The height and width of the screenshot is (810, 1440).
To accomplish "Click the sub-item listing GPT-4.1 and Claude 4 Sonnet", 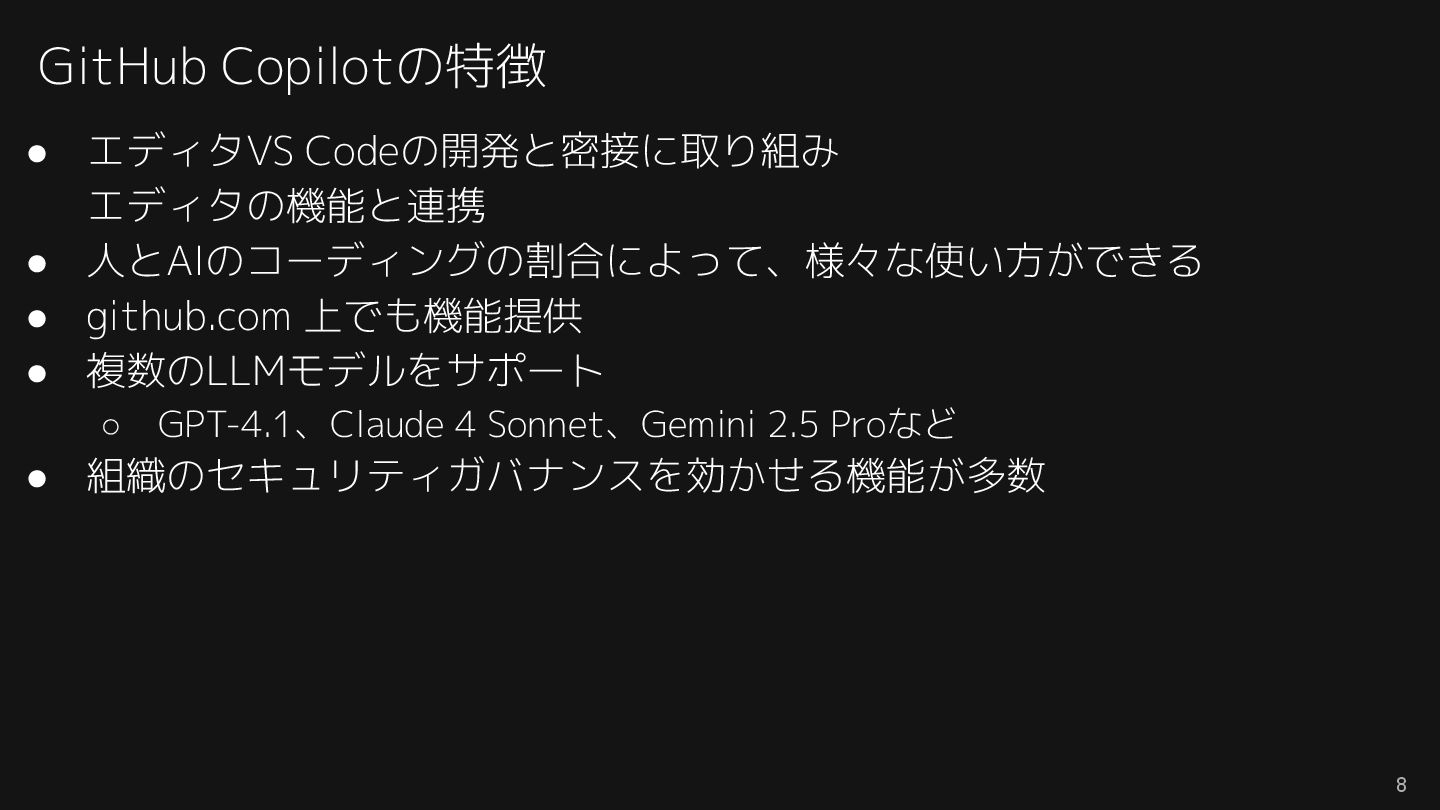I will tap(557, 424).
